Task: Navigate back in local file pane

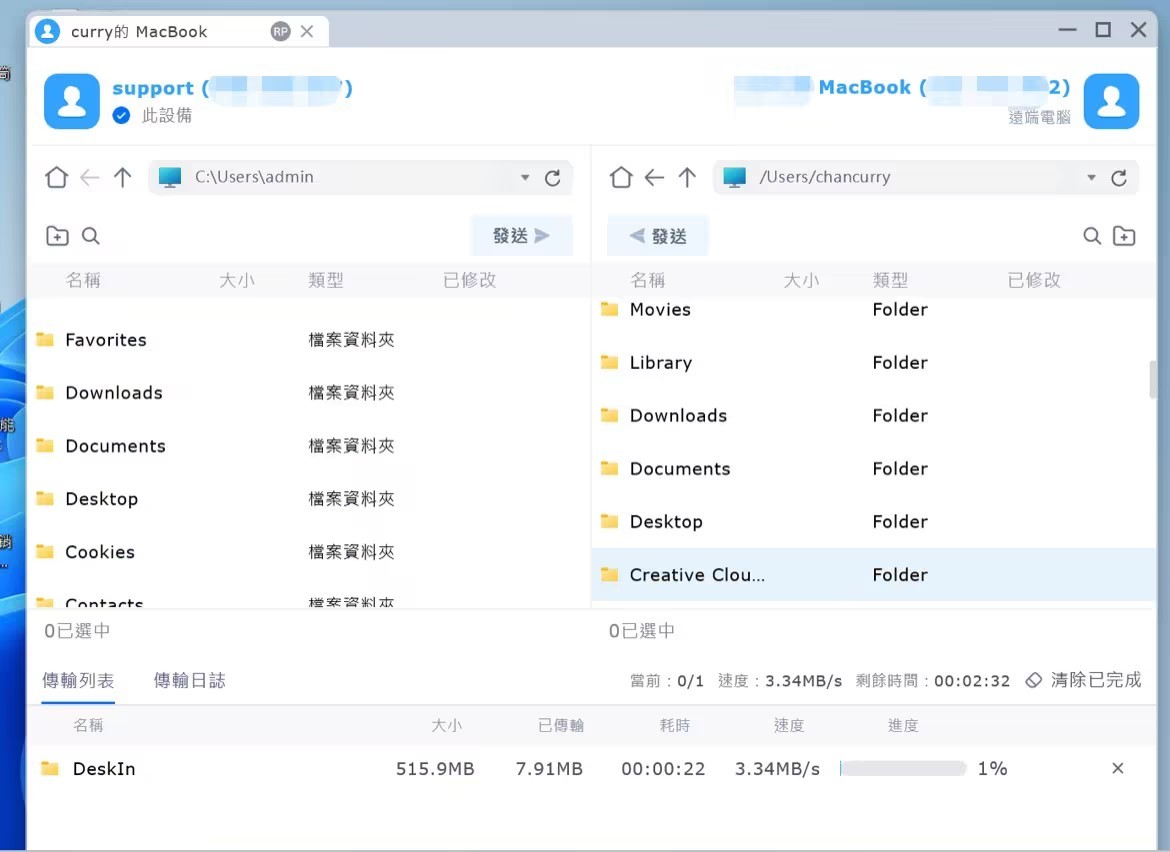Action: click(90, 178)
